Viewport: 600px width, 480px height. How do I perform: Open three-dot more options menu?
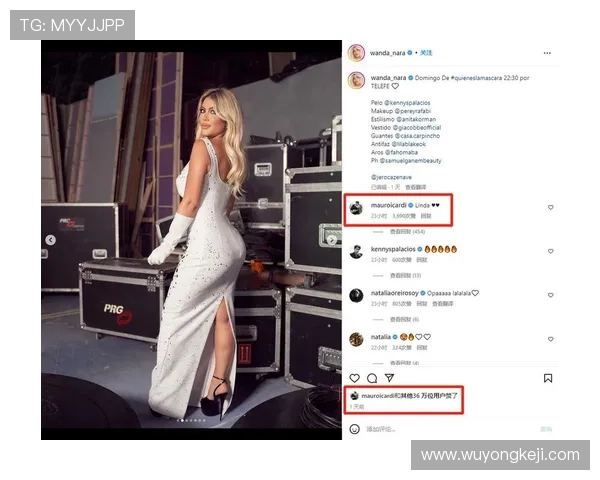[547, 53]
